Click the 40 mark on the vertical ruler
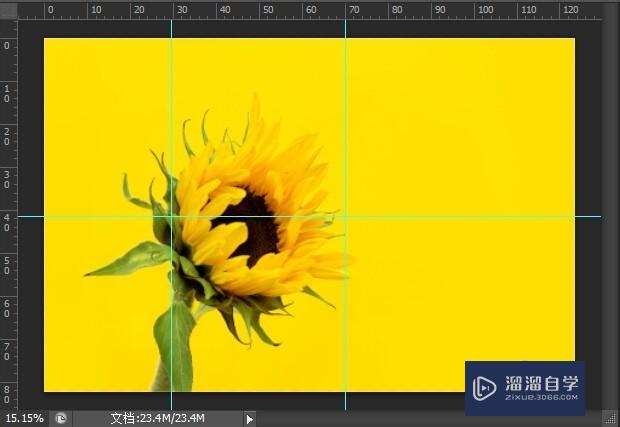620x427 pixels. 8,221
